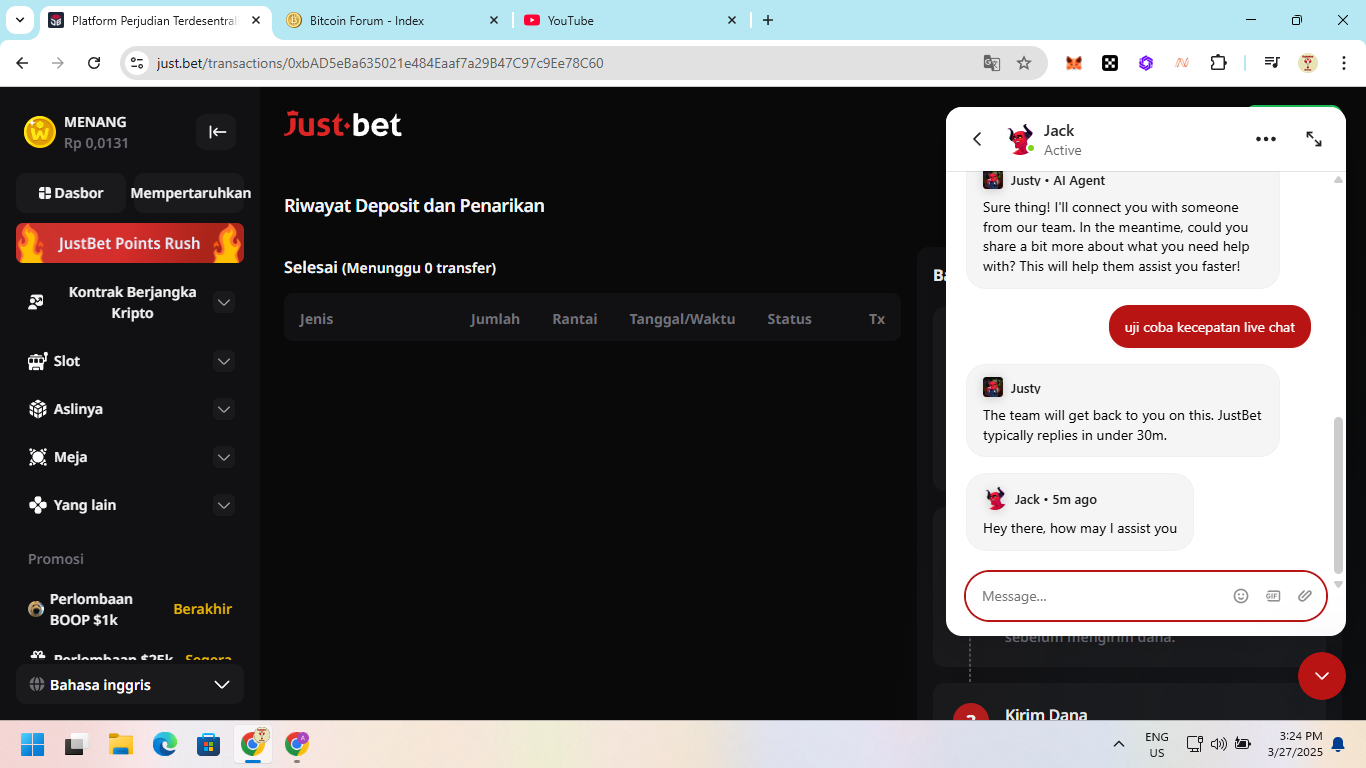Click the browser back arrow

[x=22, y=63]
